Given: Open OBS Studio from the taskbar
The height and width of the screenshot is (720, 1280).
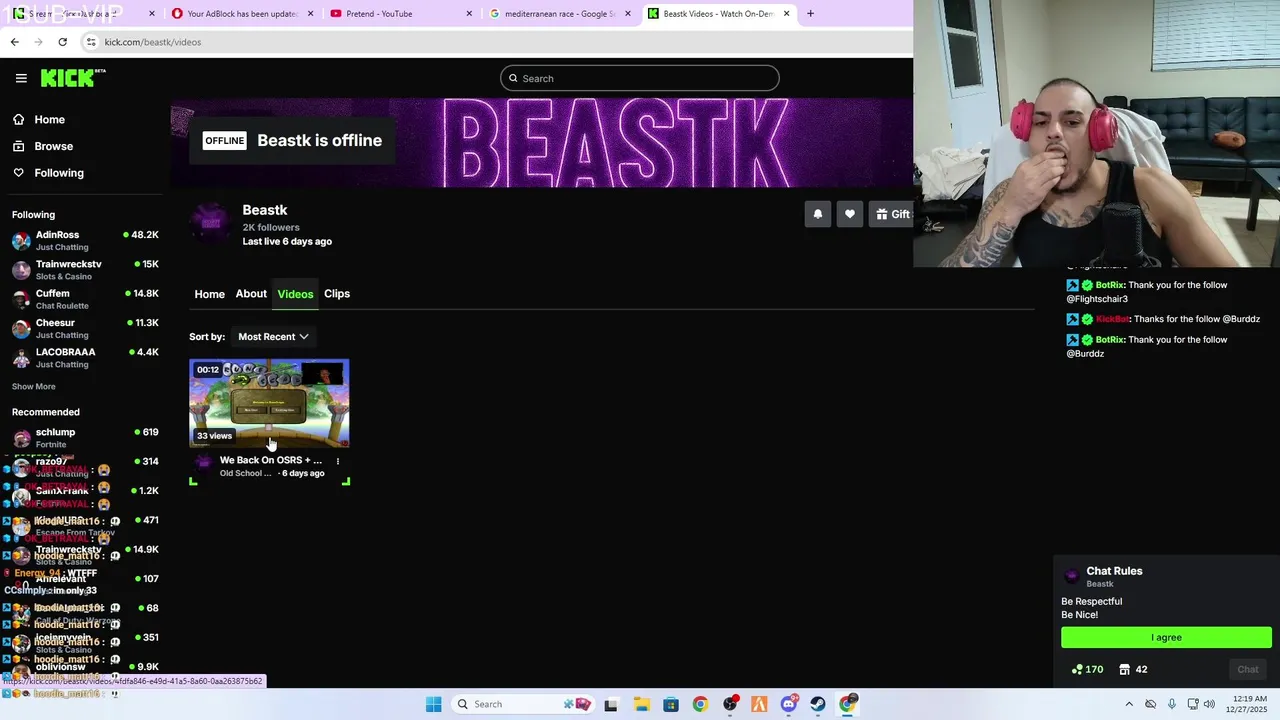Looking at the screenshot, I should click(x=730, y=704).
